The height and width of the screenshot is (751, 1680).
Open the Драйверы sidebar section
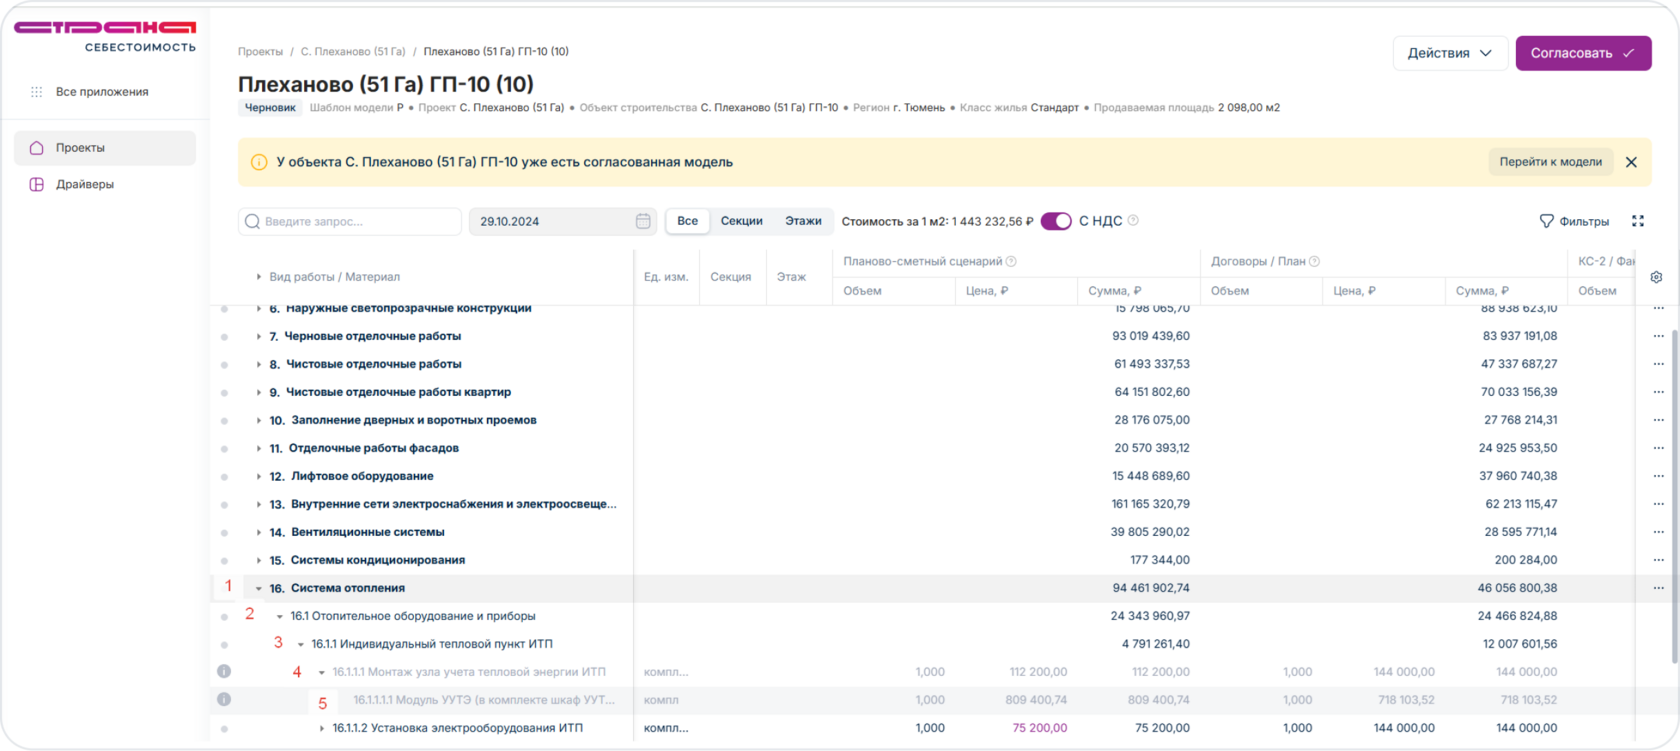(x=85, y=184)
